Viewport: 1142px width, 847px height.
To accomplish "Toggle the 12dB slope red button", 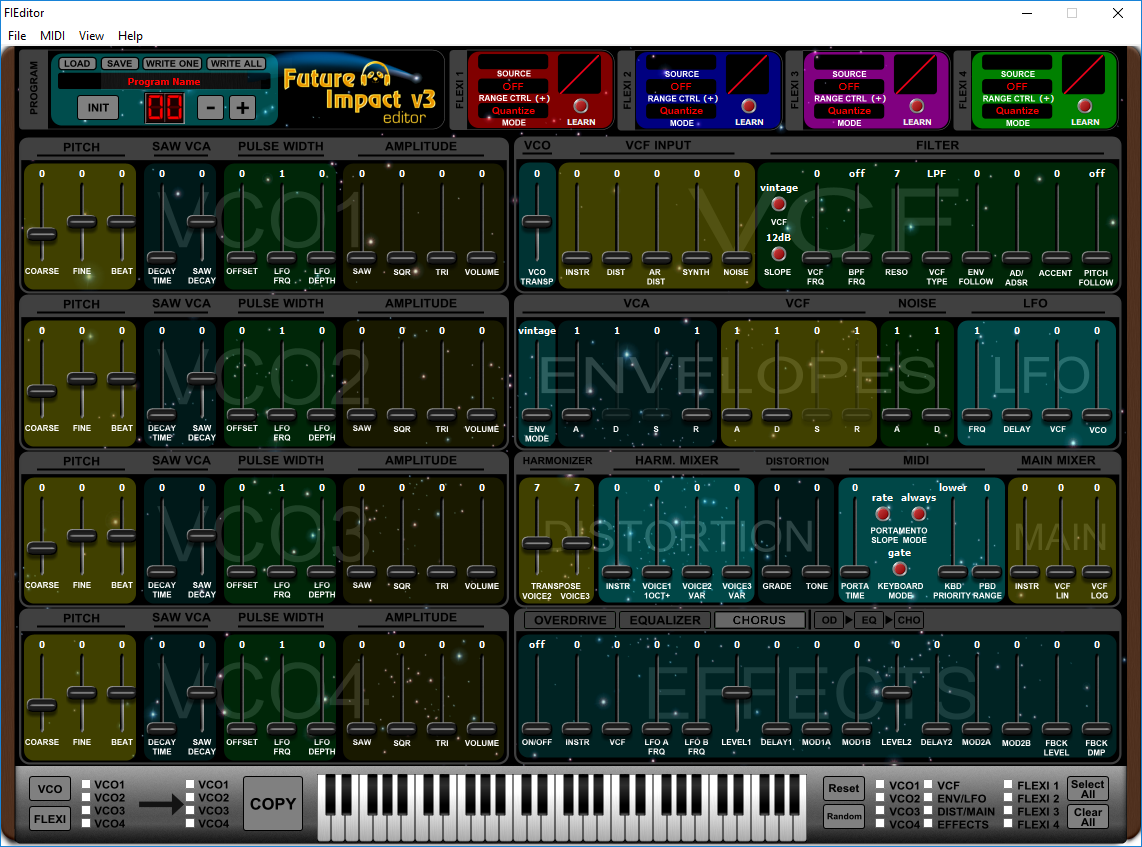I will [779, 253].
